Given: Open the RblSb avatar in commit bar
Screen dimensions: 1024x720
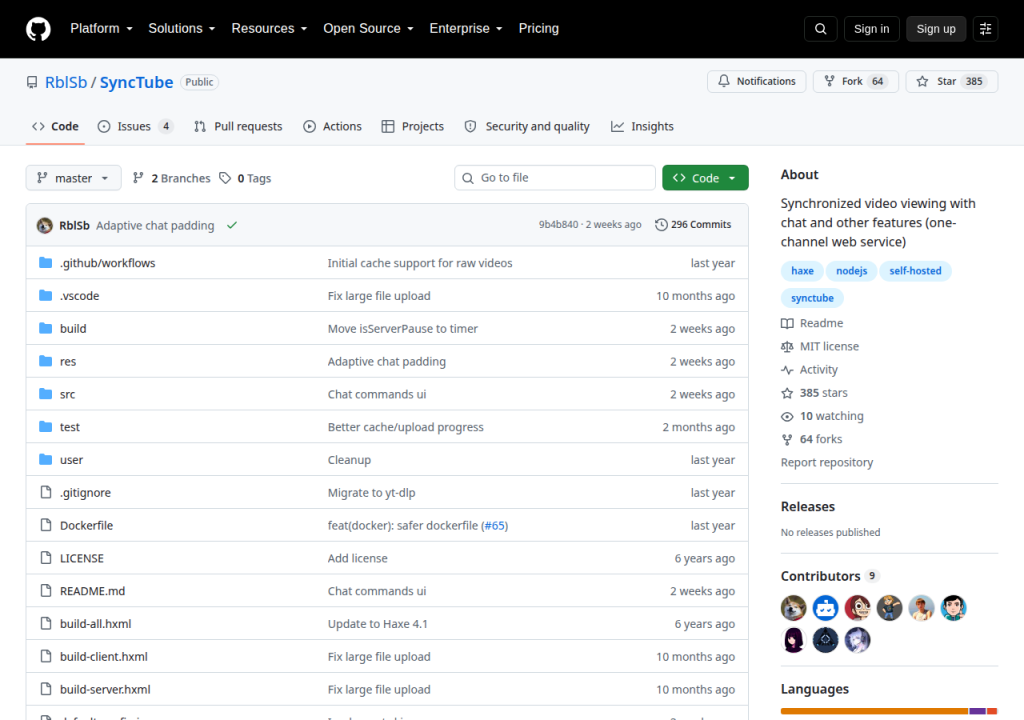Looking at the screenshot, I should pyautogui.click(x=44, y=225).
